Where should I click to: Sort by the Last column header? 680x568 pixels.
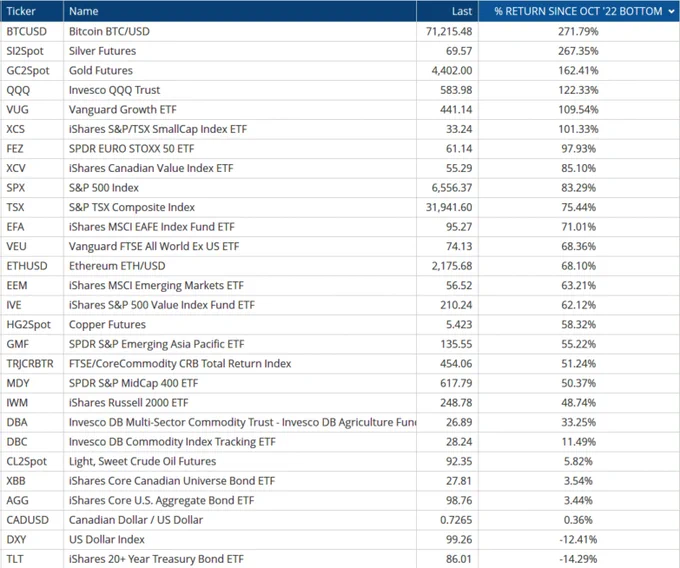(x=447, y=11)
